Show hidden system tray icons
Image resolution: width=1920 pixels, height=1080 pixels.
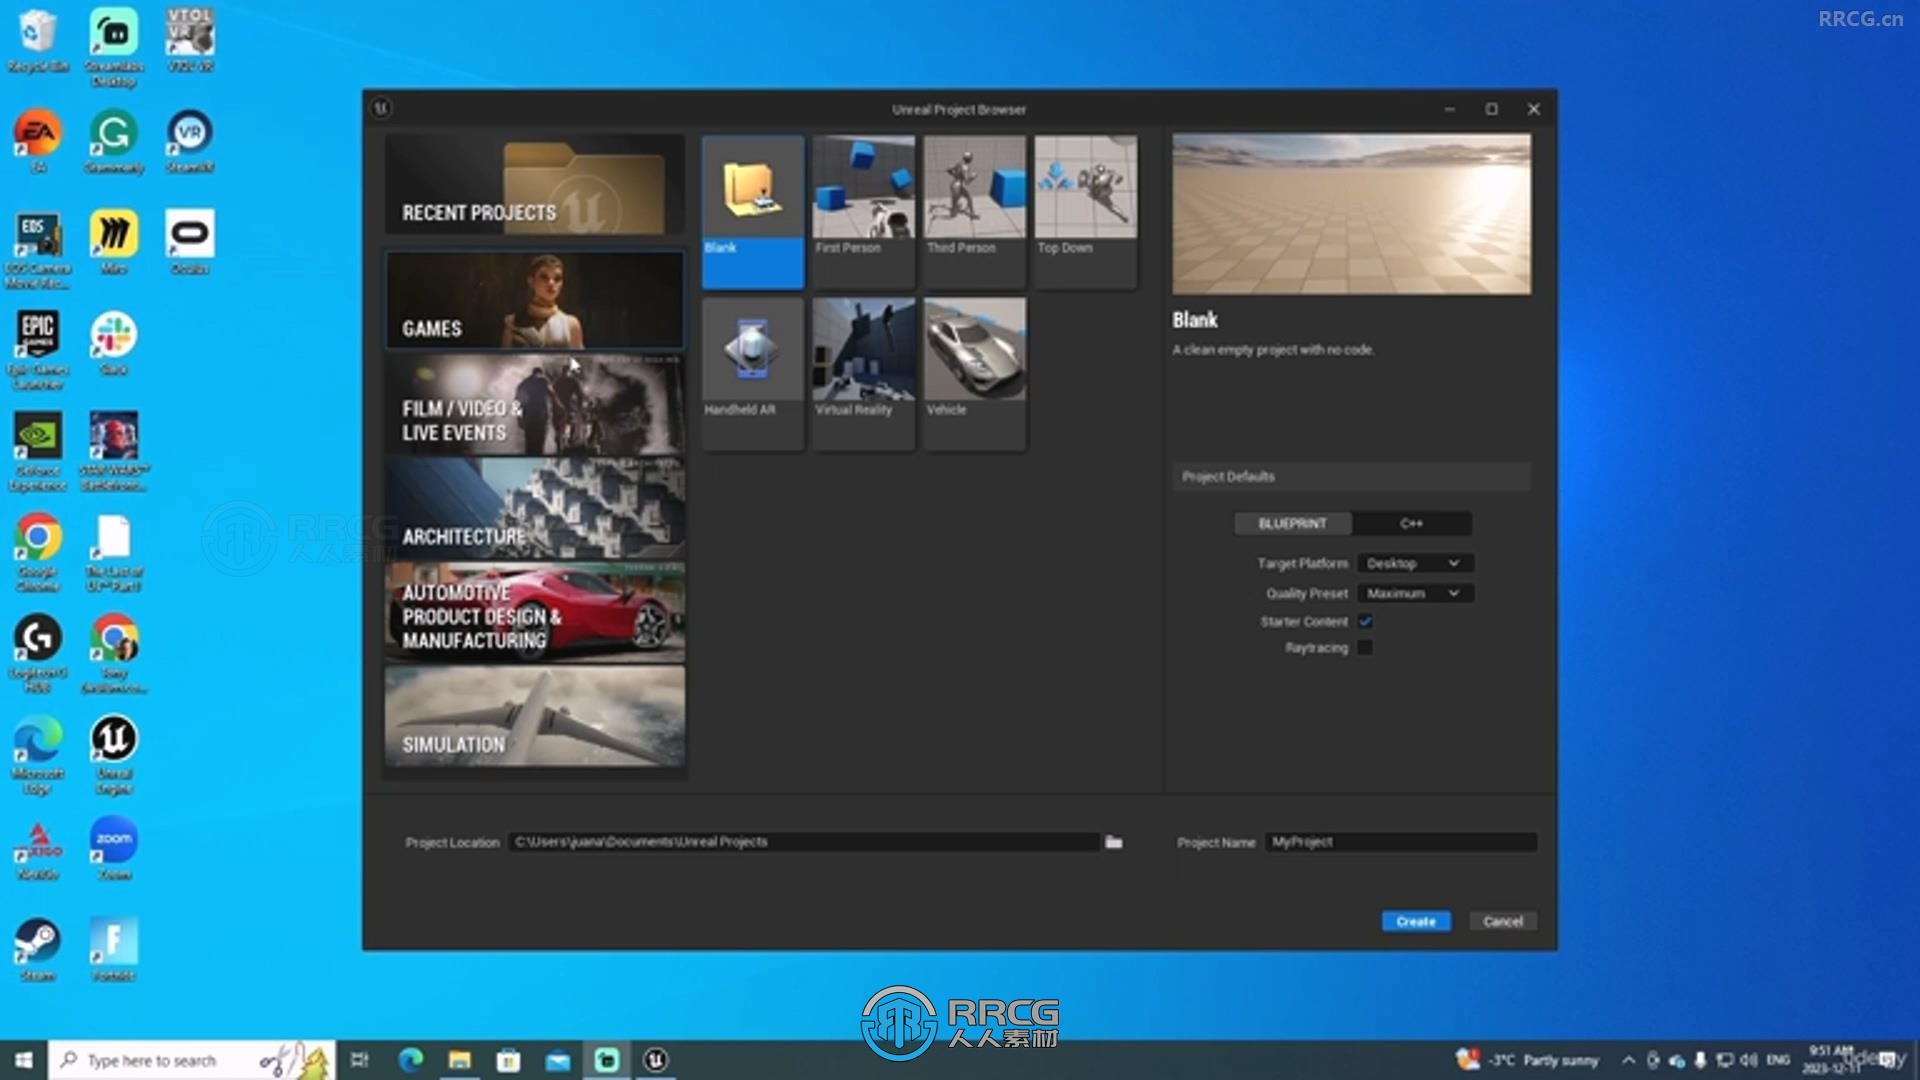(x=1628, y=1060)
